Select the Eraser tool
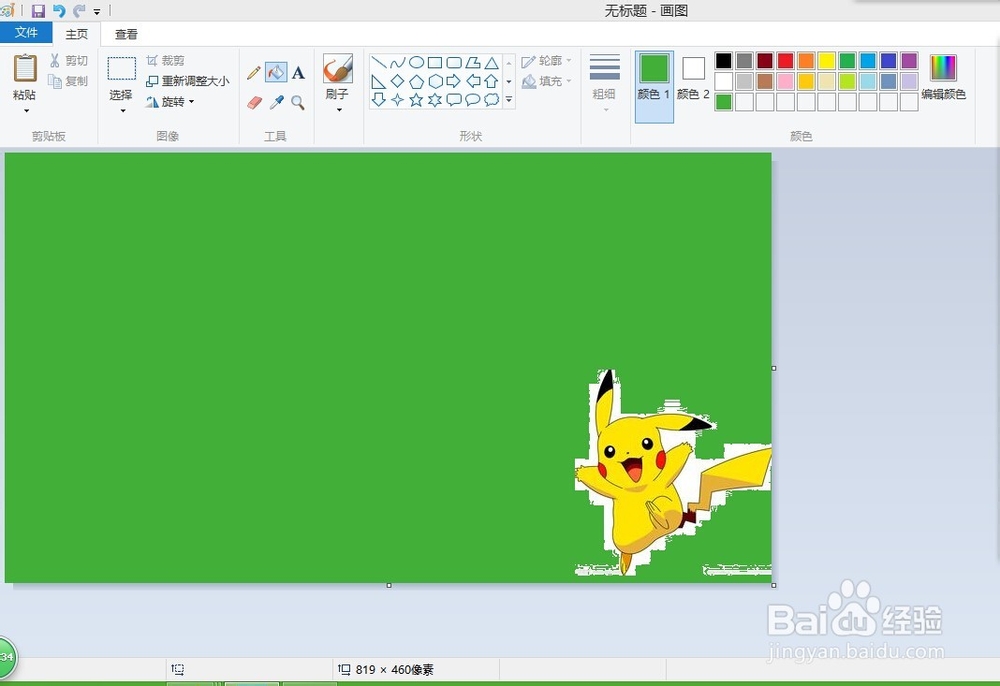 pyautogui.click(x=256, y=102)
